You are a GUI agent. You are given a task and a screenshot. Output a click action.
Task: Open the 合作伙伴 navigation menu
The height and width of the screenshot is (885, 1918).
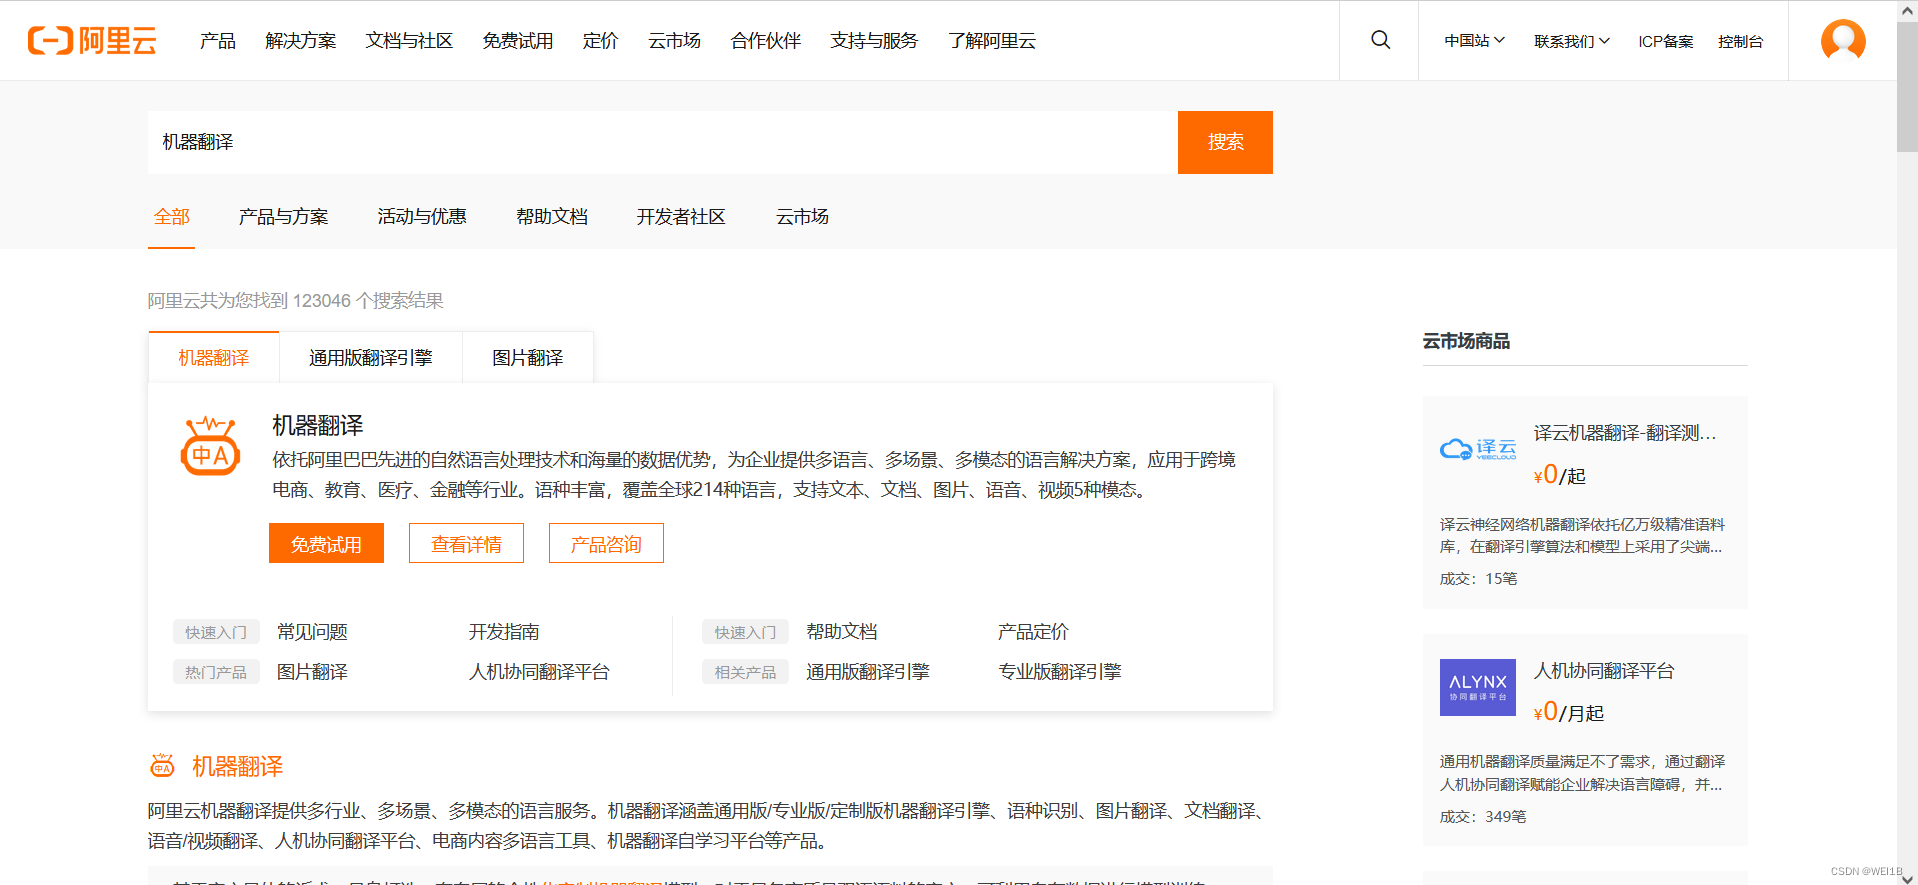(x=766, y=41)
